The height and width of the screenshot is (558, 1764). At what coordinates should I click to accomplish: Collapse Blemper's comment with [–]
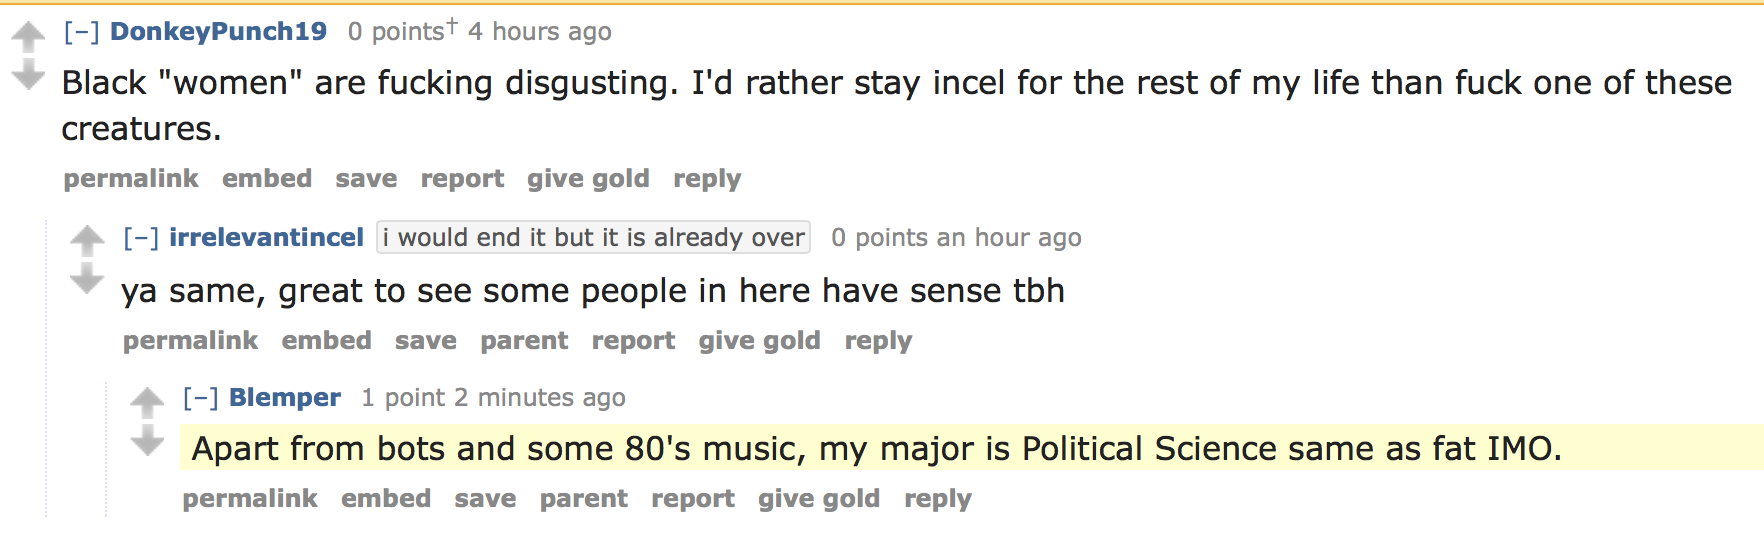(x=200, y=398)
